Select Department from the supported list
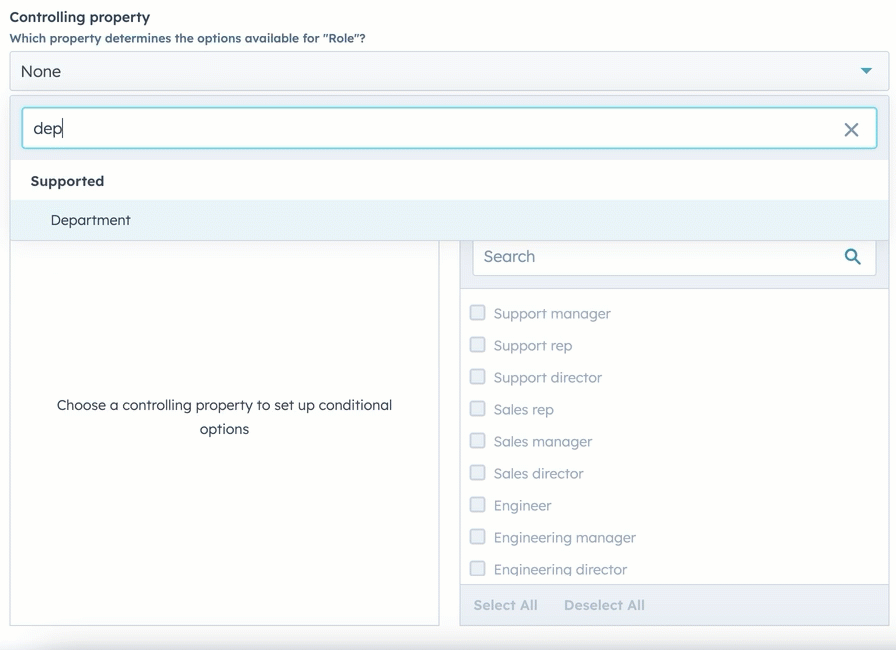 pyautogui.click(x=91, y=220)
